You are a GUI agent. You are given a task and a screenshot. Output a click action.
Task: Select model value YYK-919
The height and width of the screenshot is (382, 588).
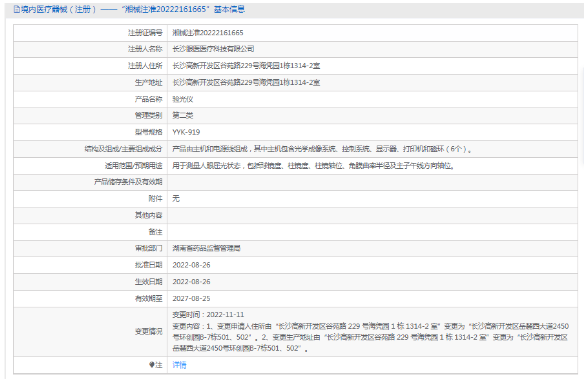click(186, 132)
